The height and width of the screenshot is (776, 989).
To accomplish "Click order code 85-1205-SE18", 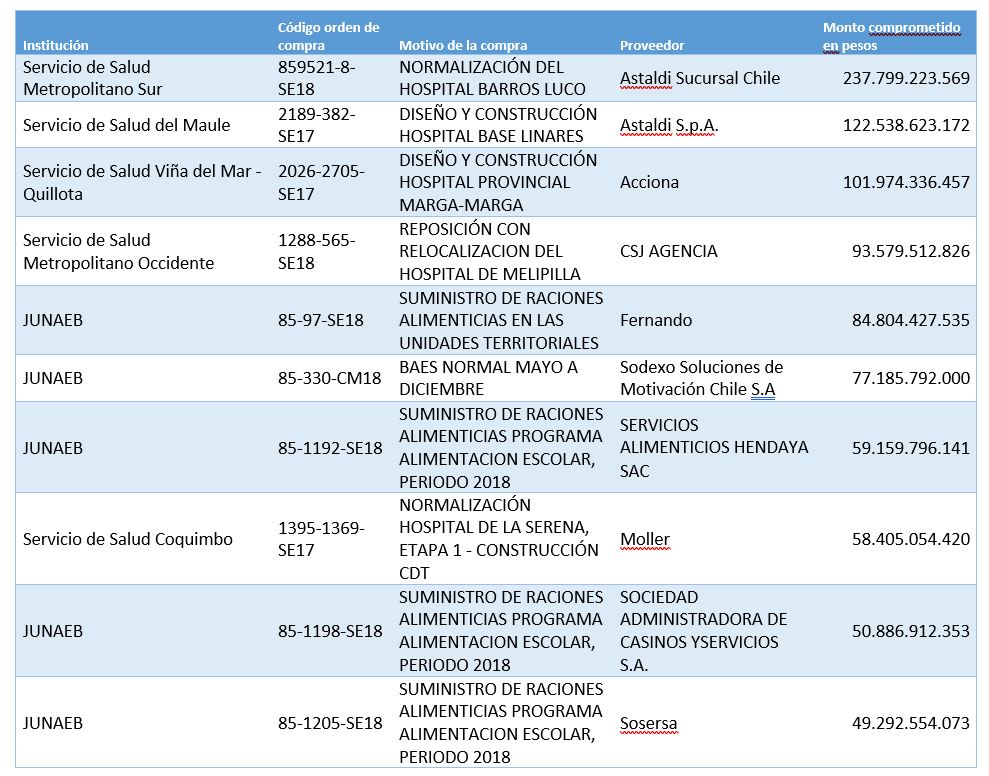I will [x=330, y=723].
